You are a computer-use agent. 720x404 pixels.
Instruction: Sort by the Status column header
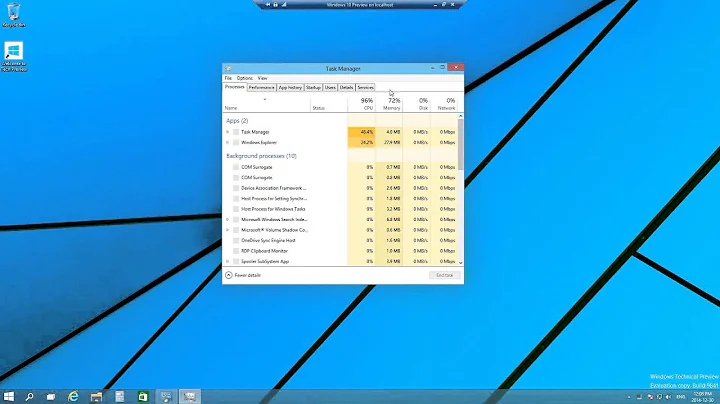pos(329,104)
